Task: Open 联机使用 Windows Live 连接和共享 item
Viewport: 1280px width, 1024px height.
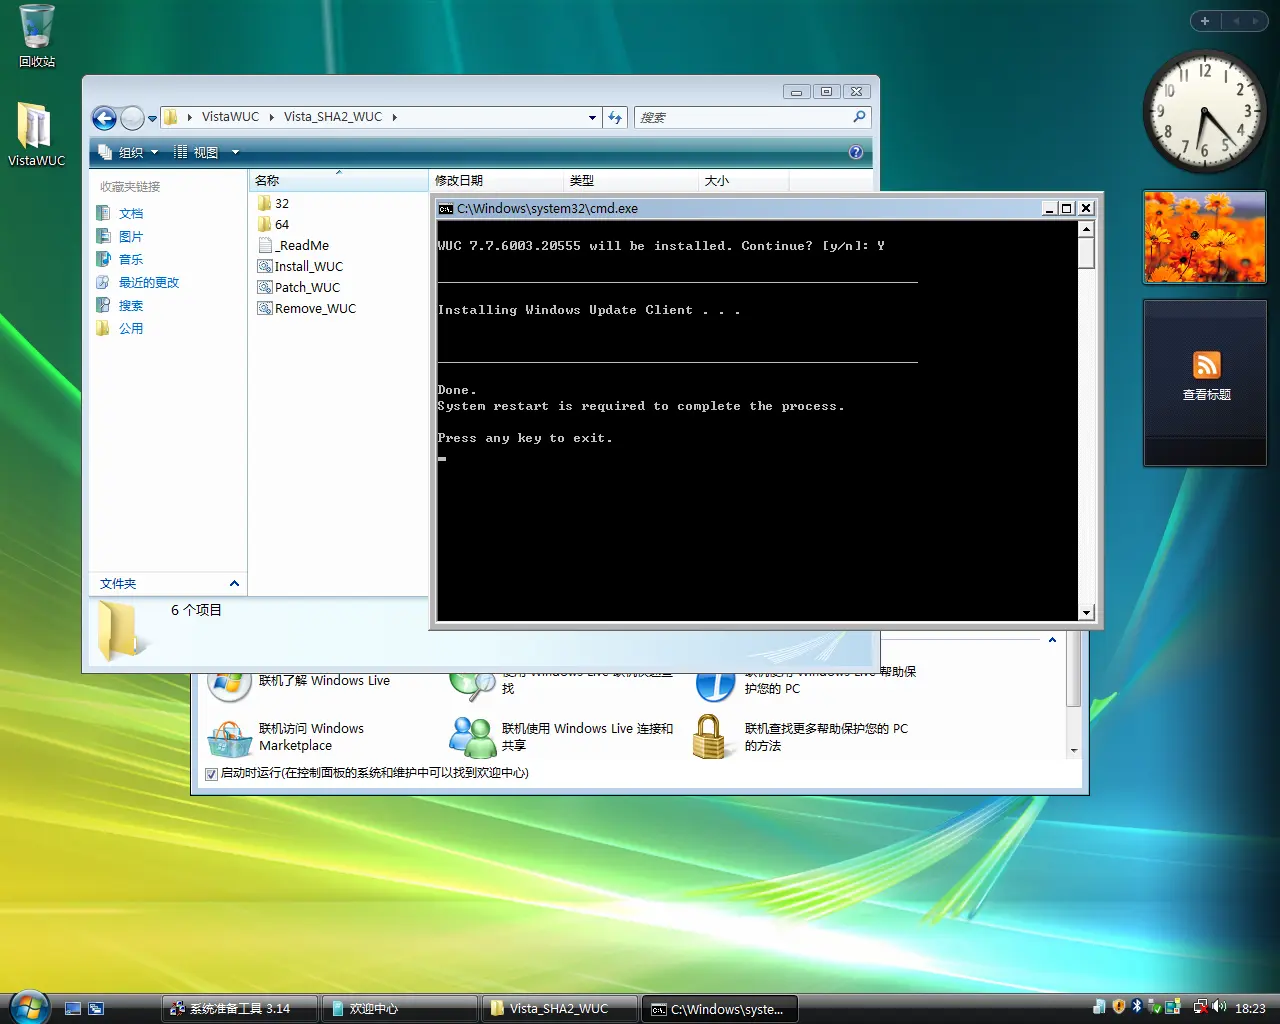Action: tap(562, 737)
